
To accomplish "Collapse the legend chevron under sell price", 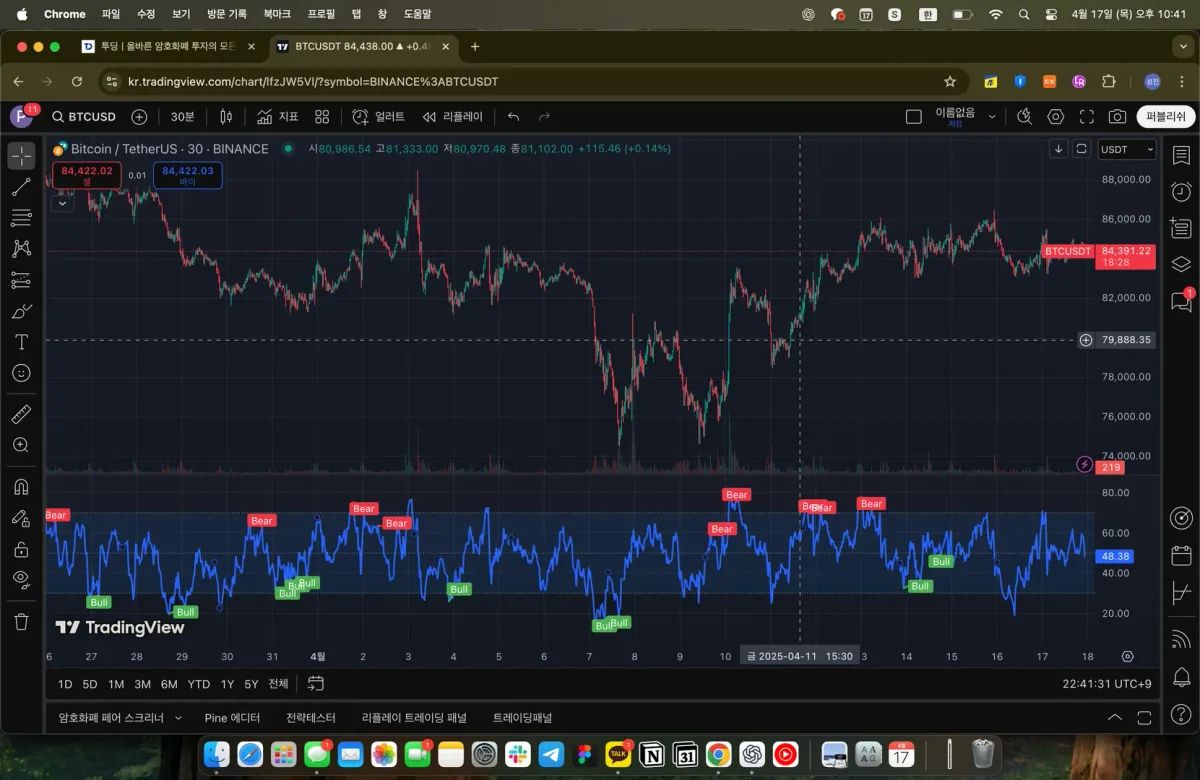I will [x=63, y=203].
